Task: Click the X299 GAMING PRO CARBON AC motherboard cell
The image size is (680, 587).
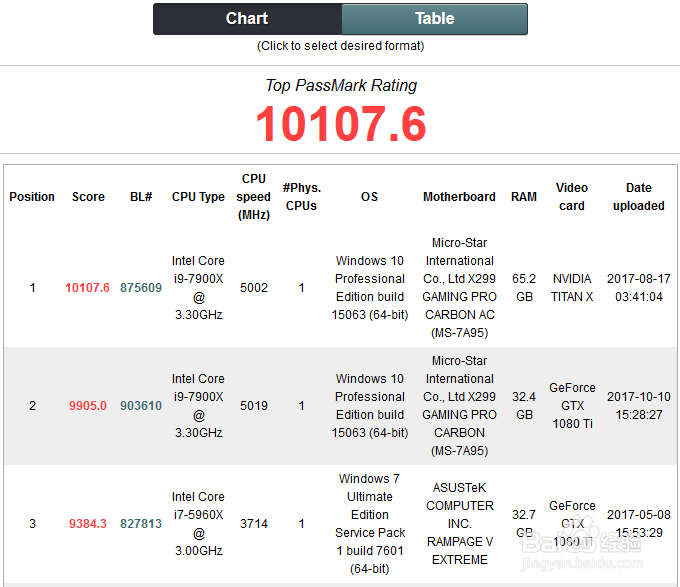Action: pos(460,287)
